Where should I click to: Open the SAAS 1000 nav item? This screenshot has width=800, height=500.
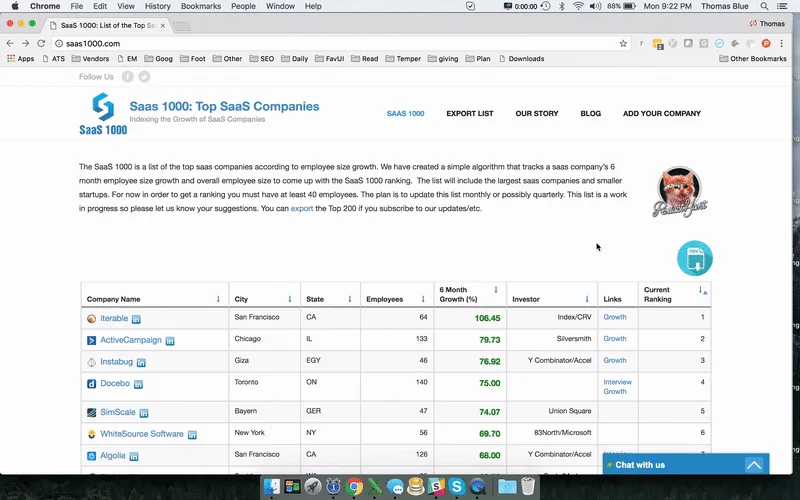405,113
